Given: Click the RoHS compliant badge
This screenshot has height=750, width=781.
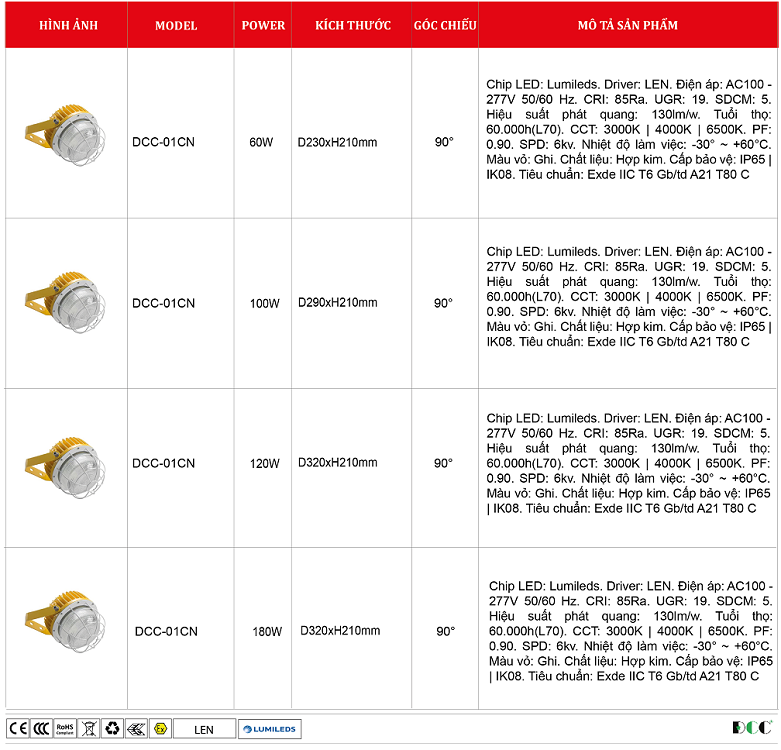Looking at the screenshot, I should click(65, 728).
